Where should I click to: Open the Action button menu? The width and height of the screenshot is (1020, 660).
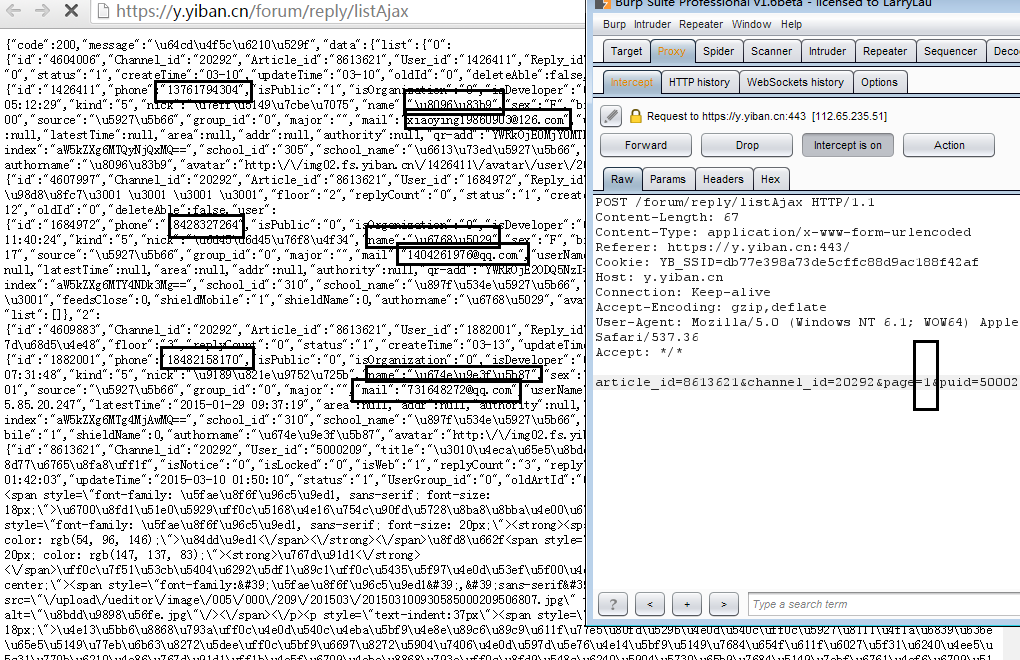point(949,145)
